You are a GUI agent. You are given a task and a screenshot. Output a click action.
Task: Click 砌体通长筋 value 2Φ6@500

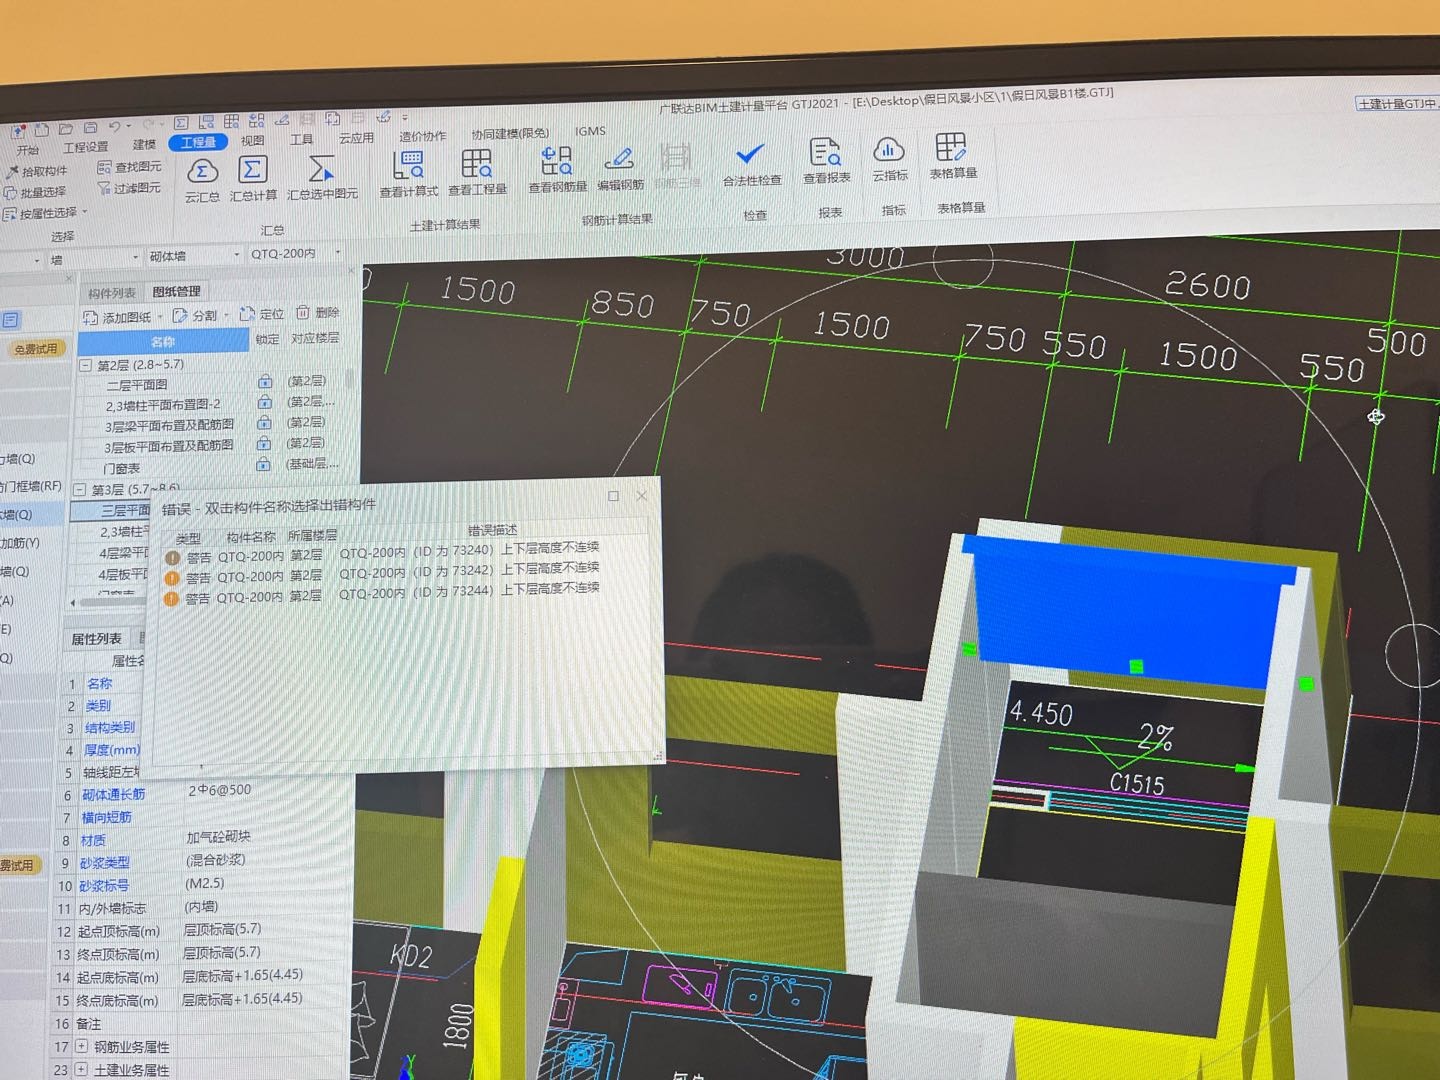point(219,790)
